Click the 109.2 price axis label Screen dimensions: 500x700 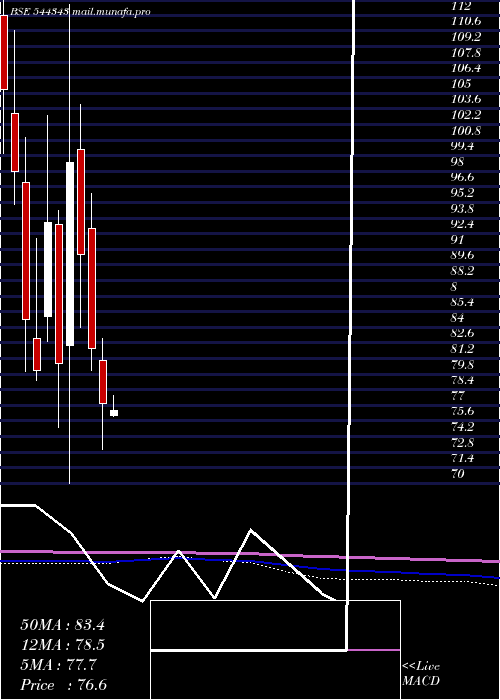click(x=466, y=37)
